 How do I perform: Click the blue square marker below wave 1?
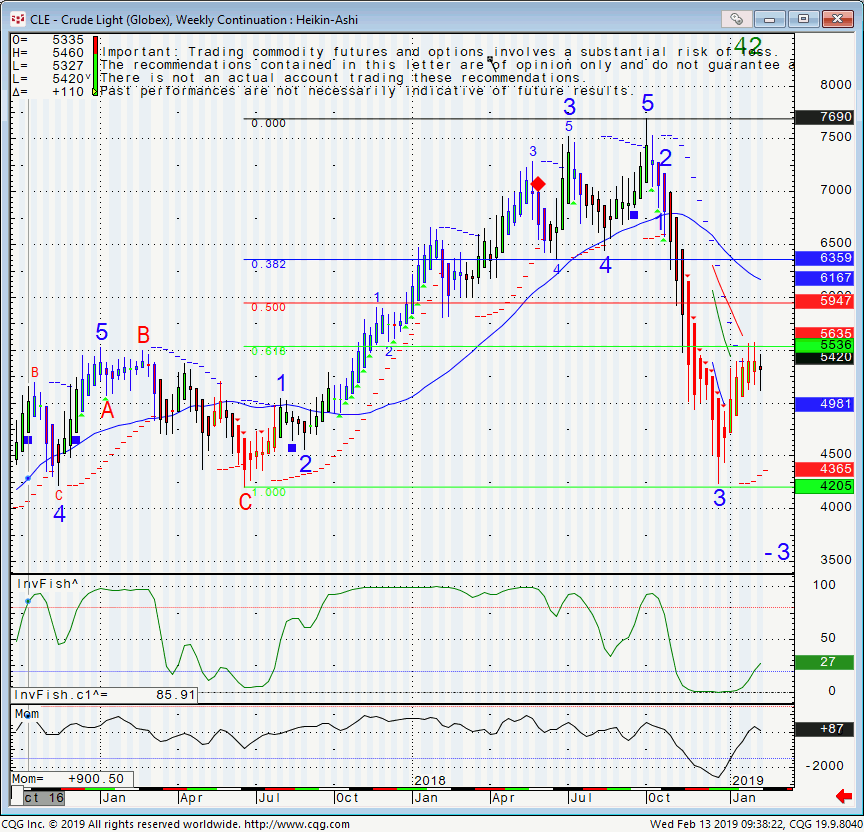tap(291, 448)
